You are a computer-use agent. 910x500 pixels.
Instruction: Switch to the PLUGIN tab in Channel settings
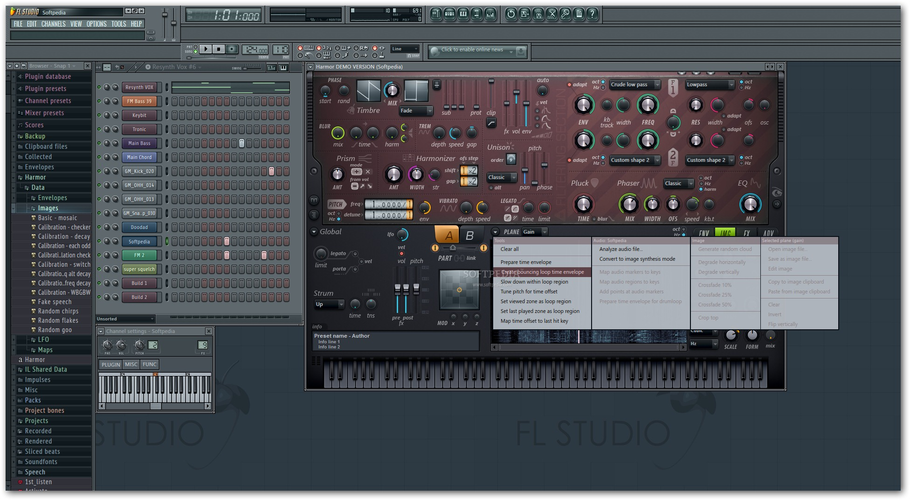click(x=110, y=364)
